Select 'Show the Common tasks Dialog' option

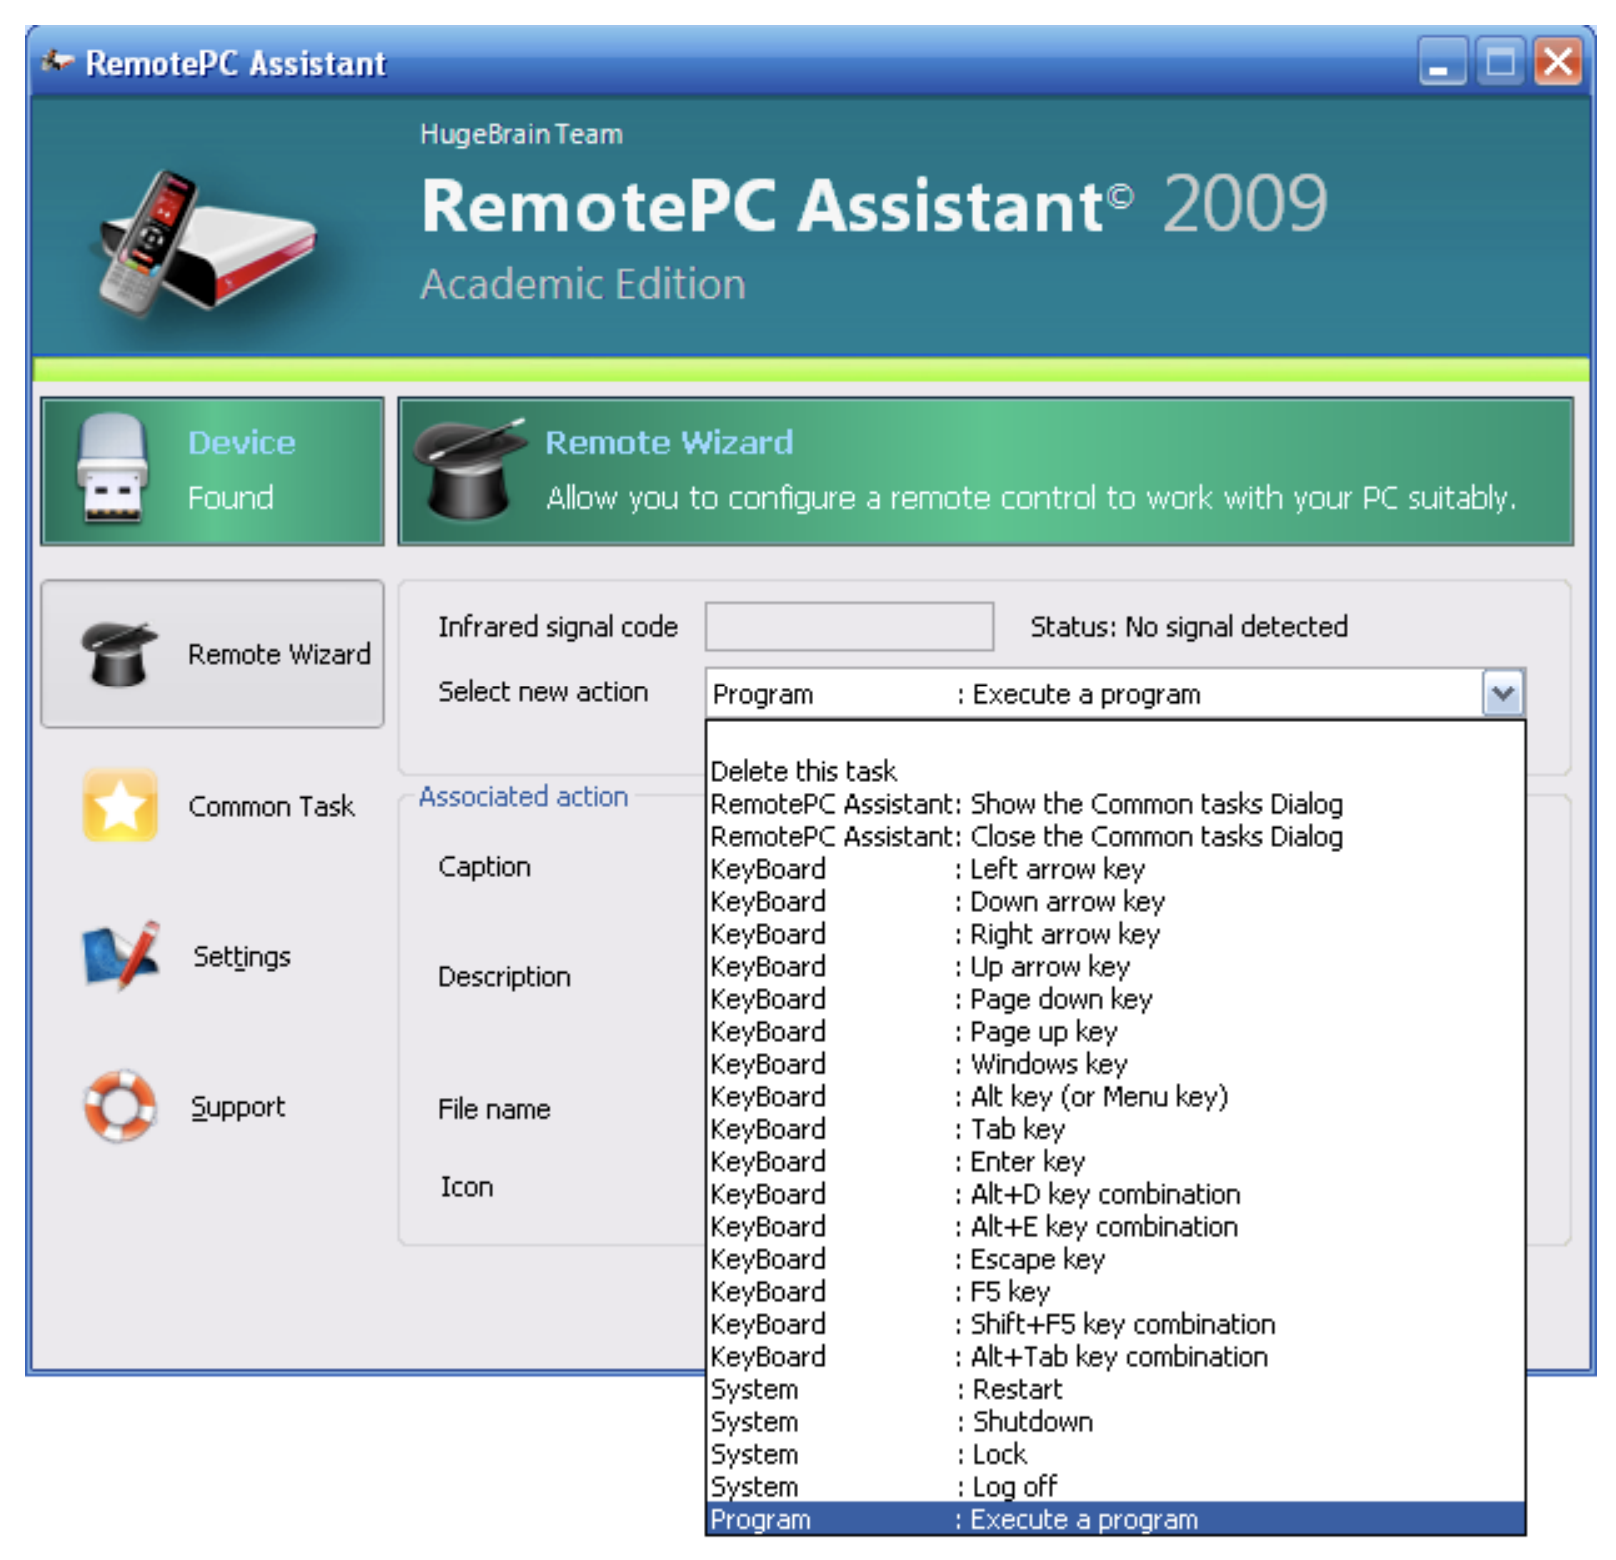pyautogui.click(x=1115, y=804)
